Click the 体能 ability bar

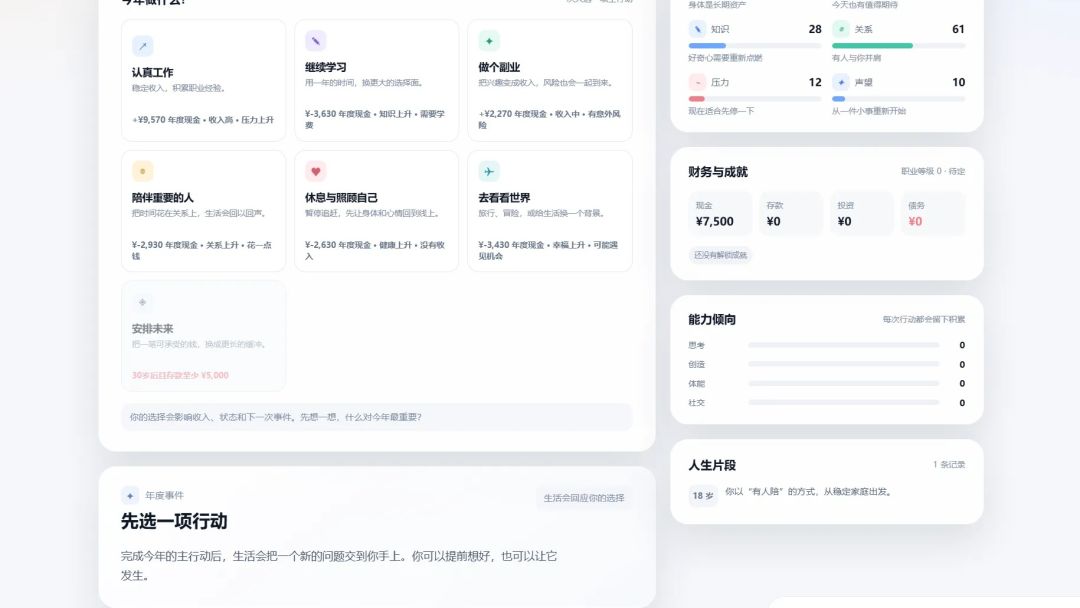(844, 384)
